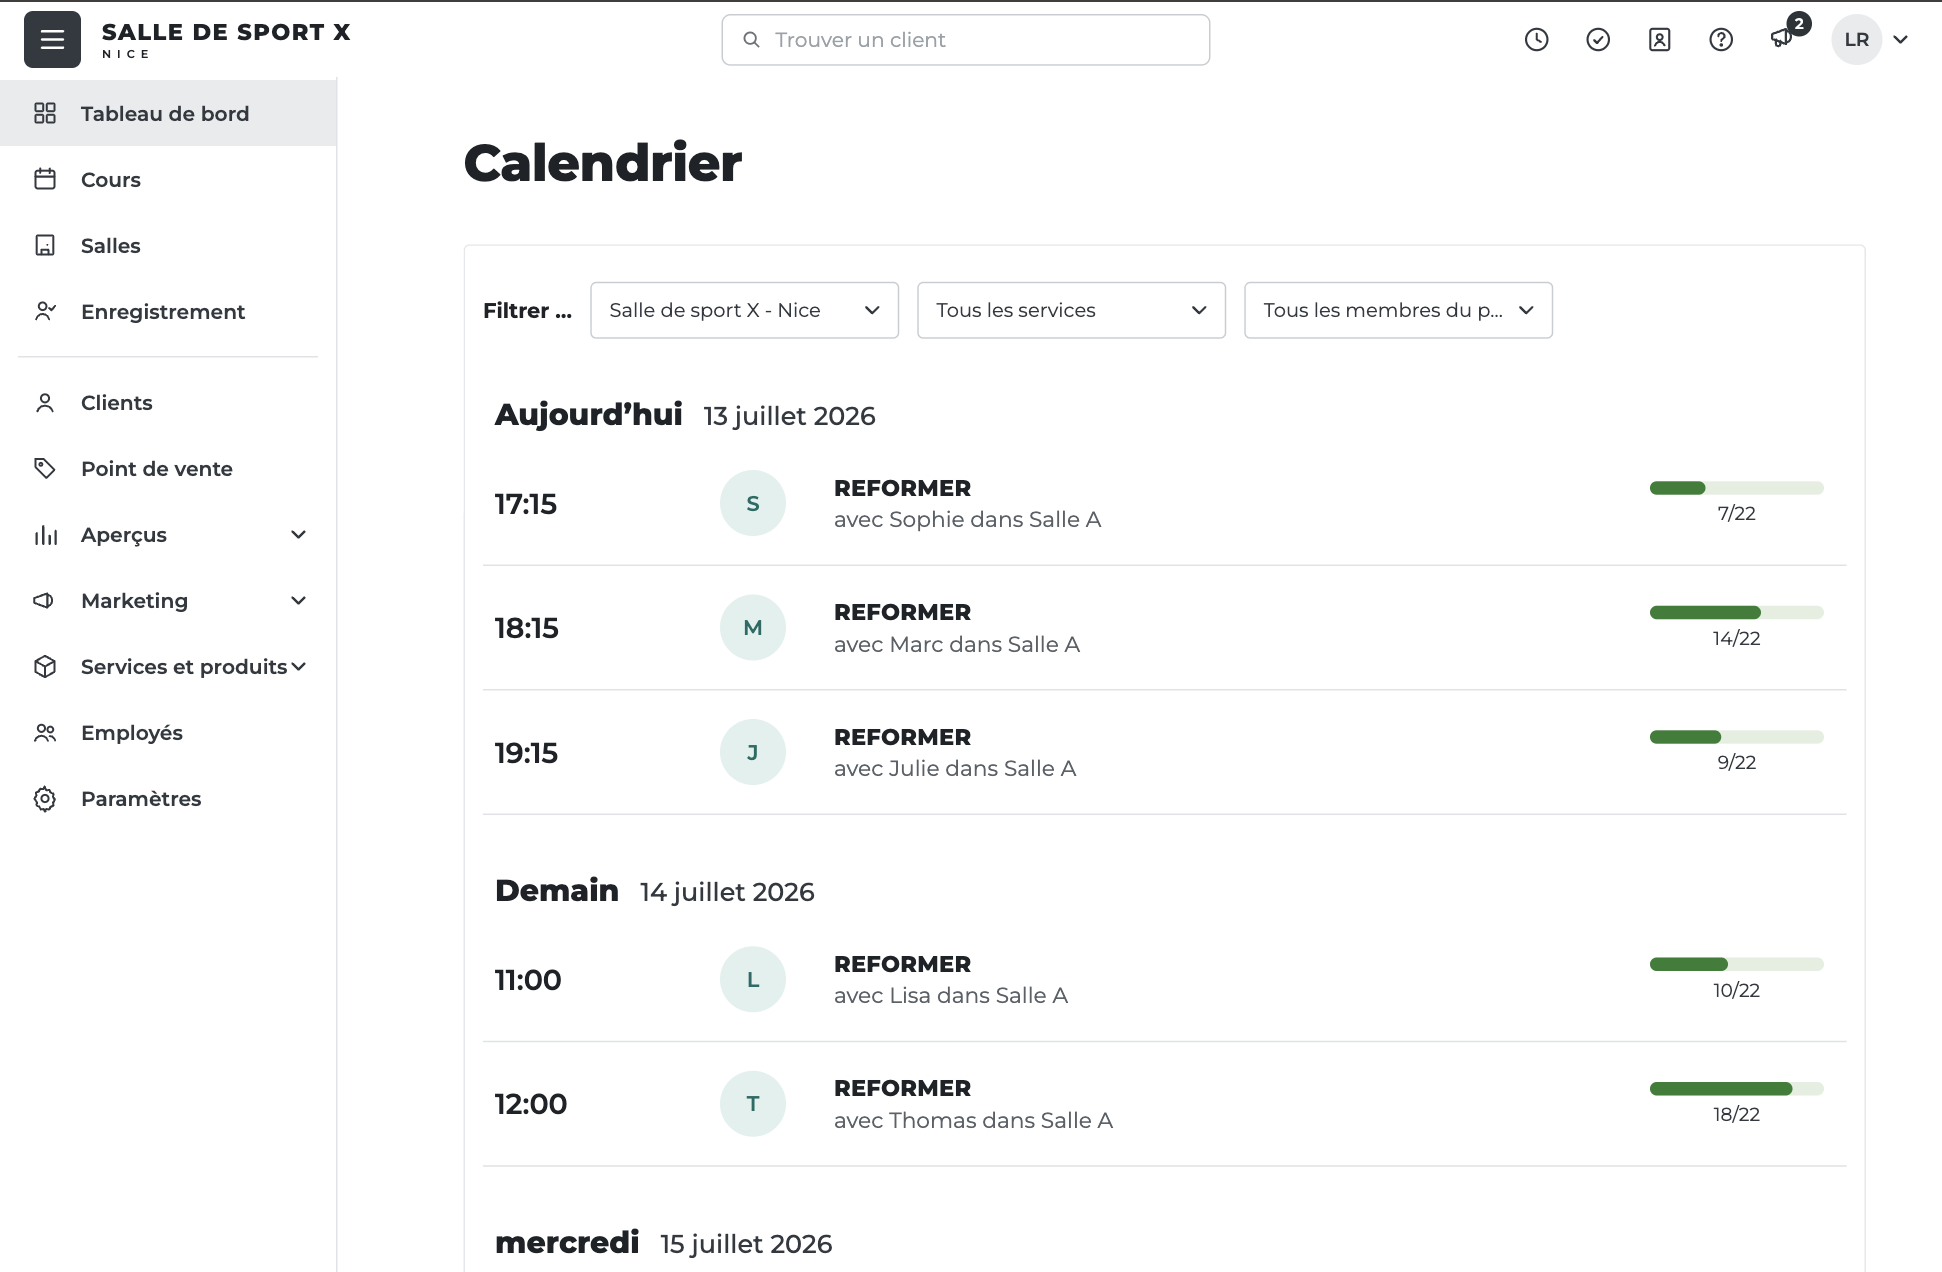
Task: Open announcements megaphone with badge 2
Action: [x=1783, y=38]
